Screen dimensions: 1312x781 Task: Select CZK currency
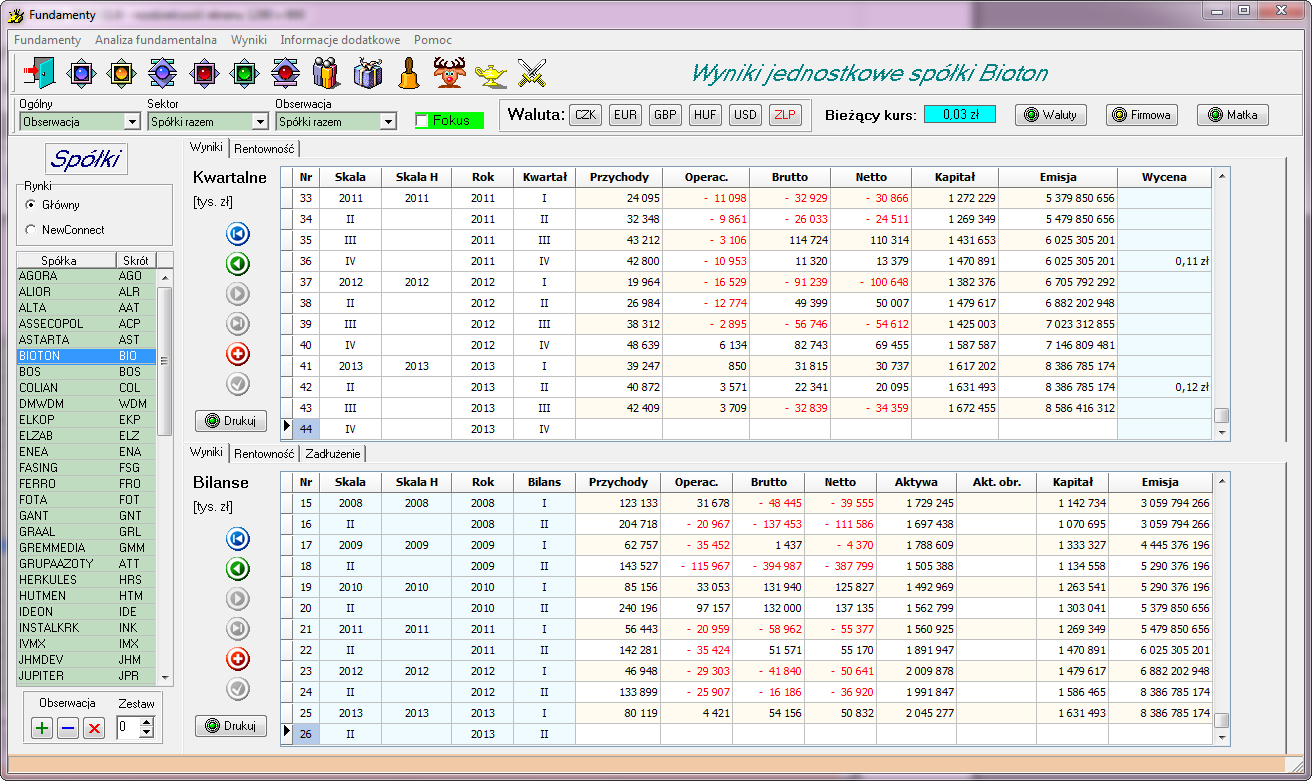pos(586,115)
